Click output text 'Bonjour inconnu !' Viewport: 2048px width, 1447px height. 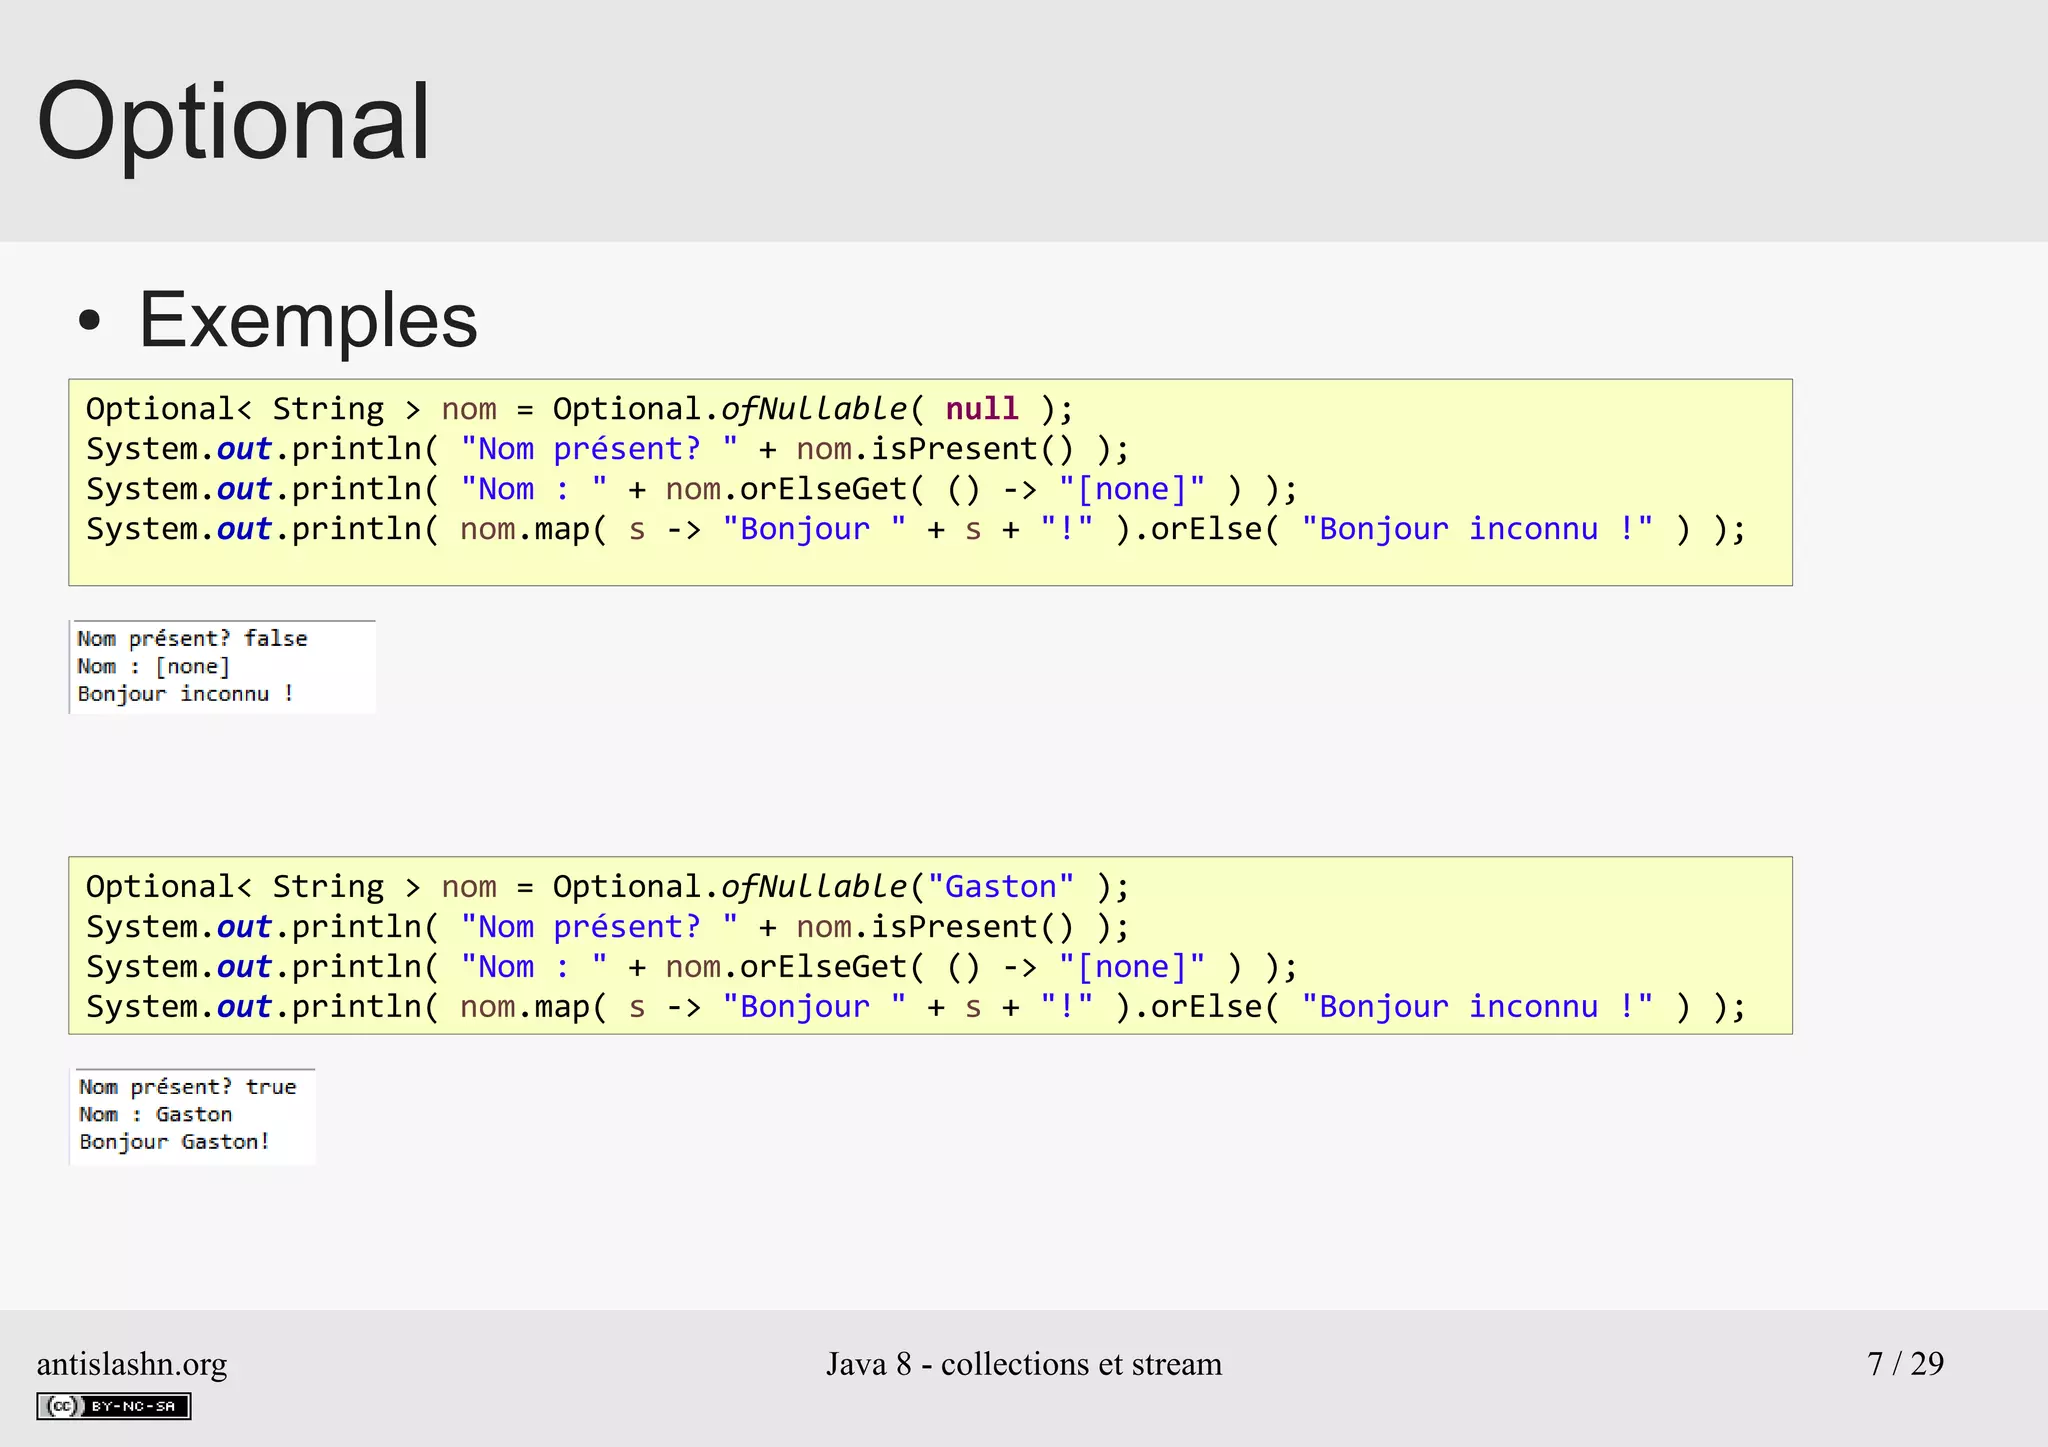point(186,694)
